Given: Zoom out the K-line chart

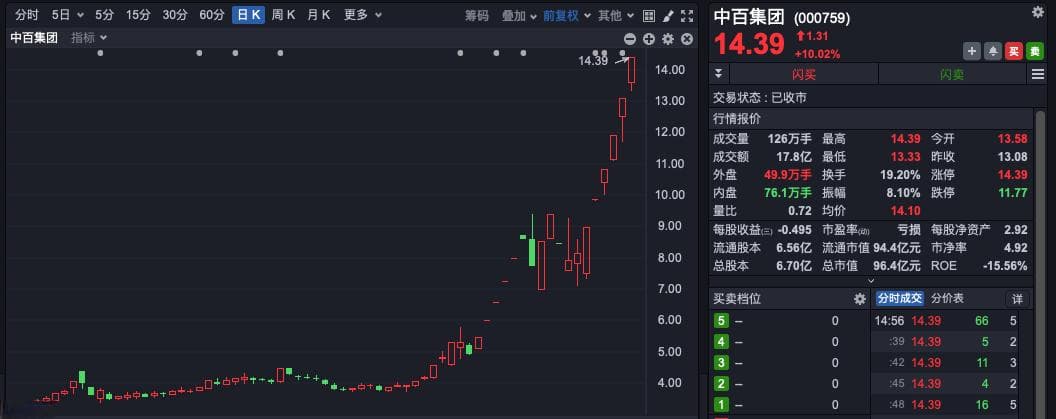Looking at the screenshot, I should [x=630, y=39].
